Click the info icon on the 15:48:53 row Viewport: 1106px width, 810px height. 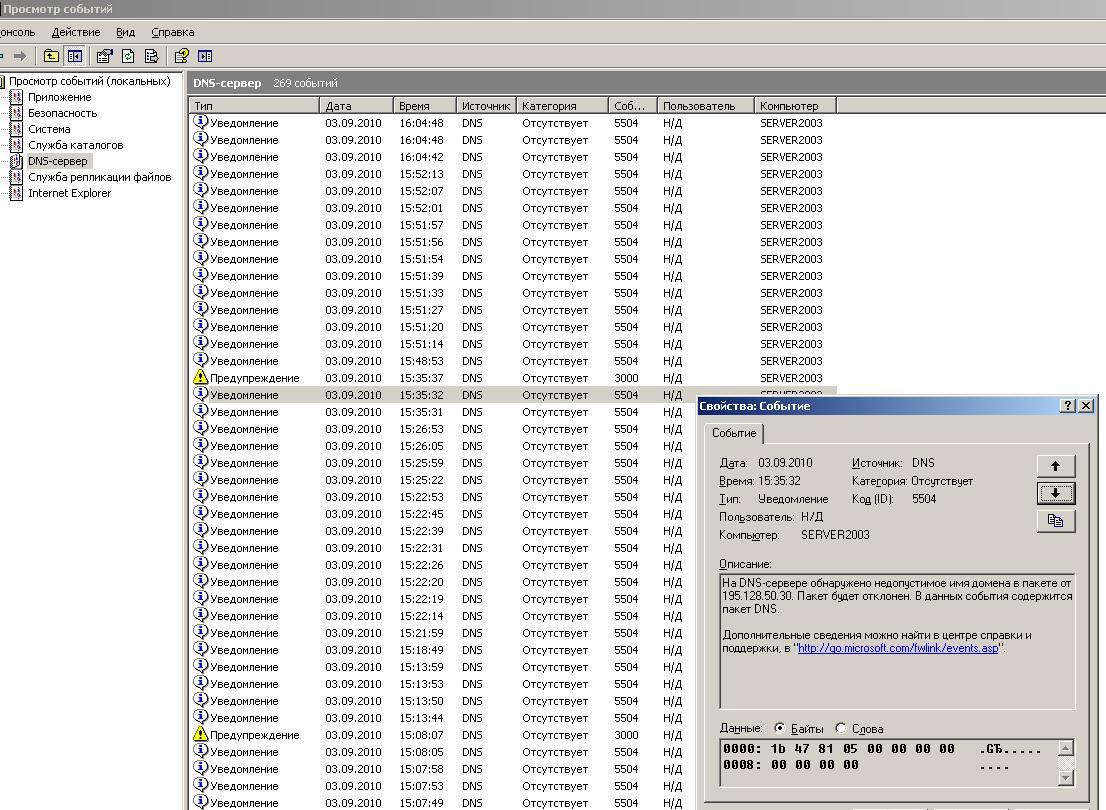[200, 360]
